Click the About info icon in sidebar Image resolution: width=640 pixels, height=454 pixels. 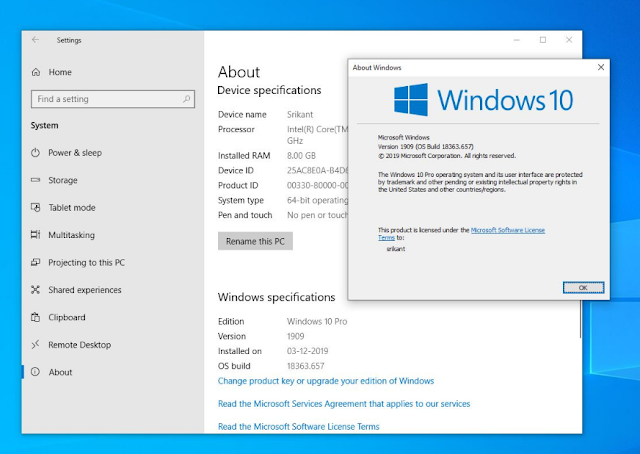pos(36,372)
